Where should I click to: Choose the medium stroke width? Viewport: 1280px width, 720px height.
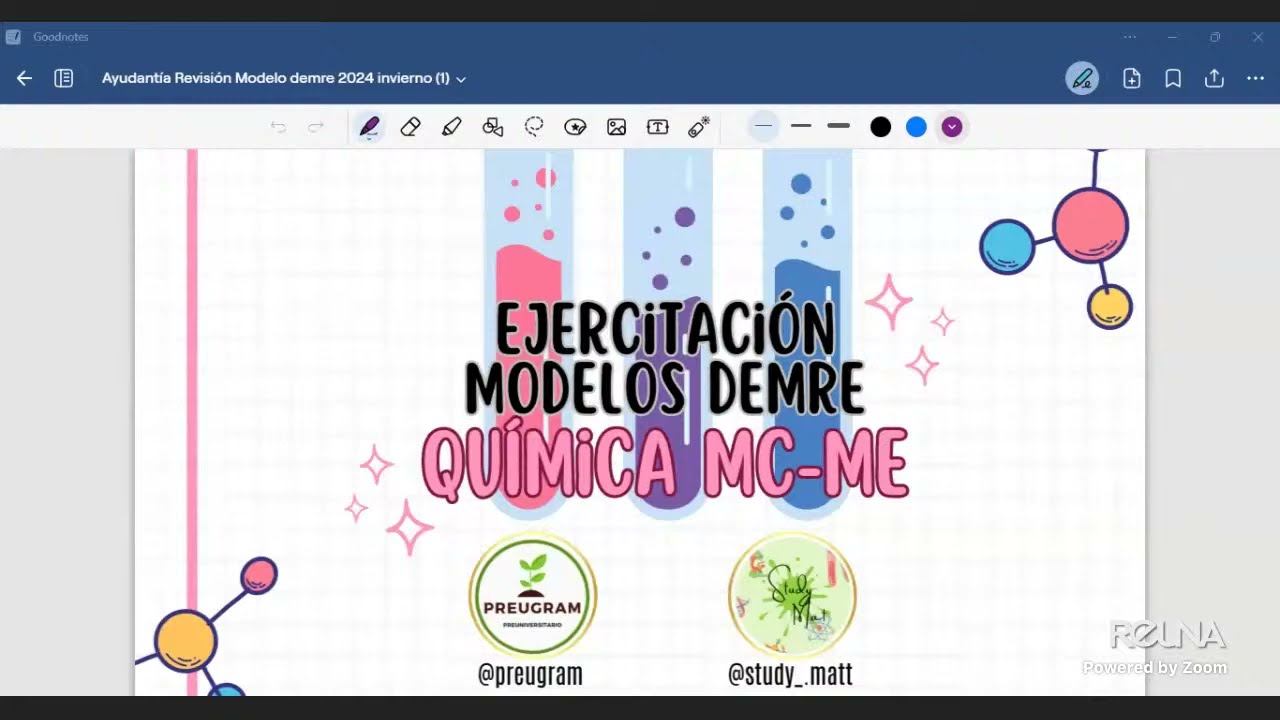[x=801, y=126]
